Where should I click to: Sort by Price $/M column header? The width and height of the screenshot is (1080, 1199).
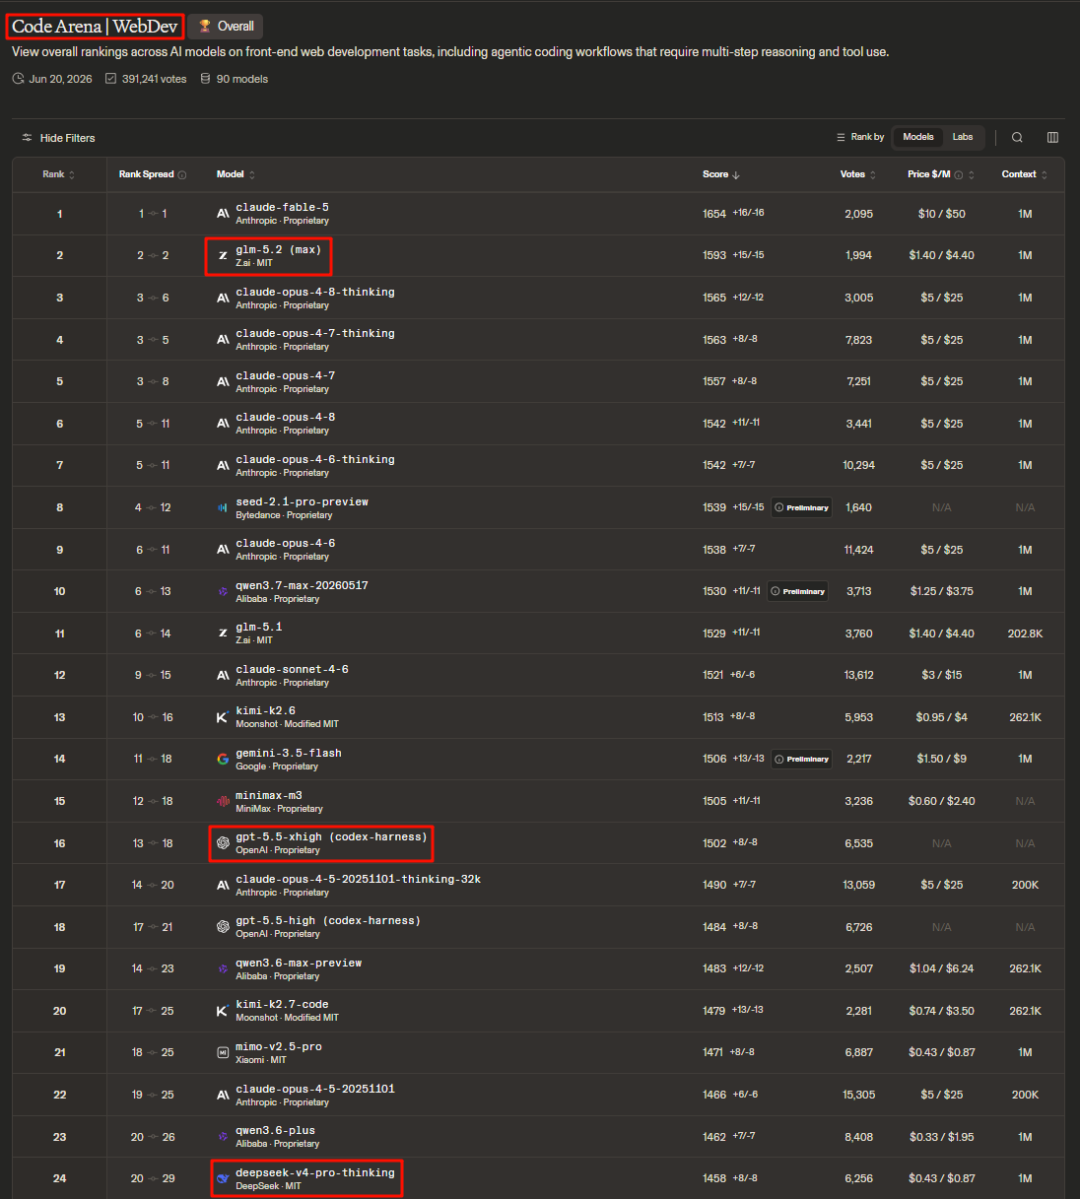point(941,174)
